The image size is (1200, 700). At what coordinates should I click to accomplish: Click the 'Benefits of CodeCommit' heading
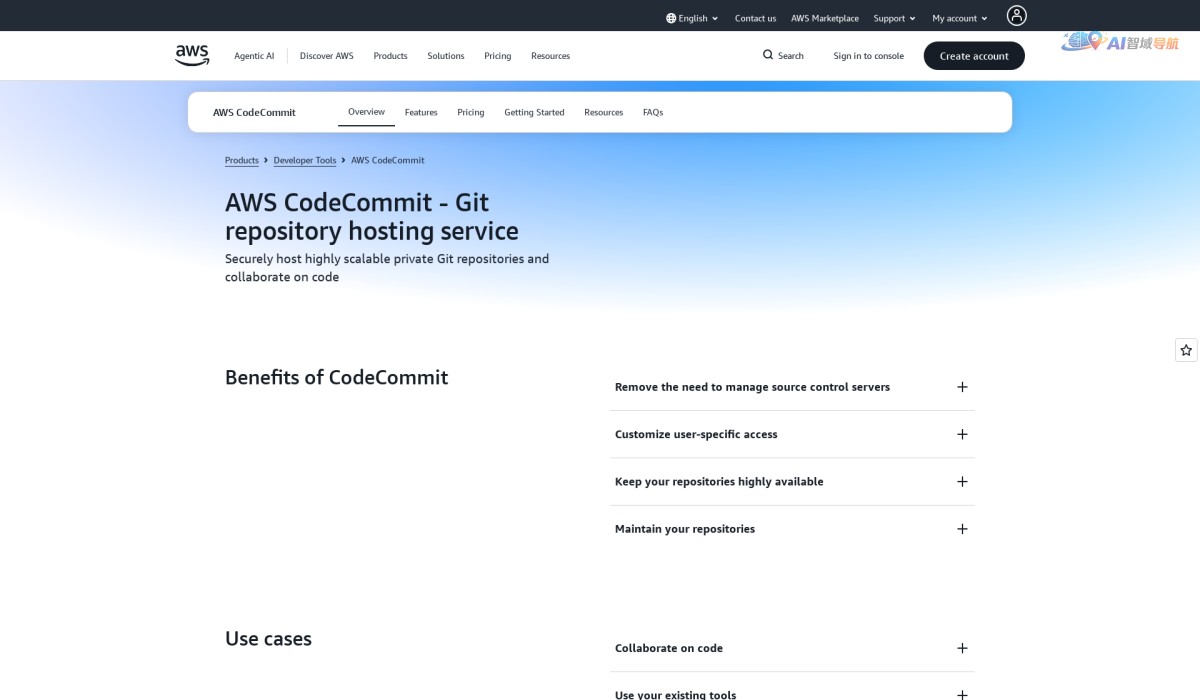pos(337,377)
